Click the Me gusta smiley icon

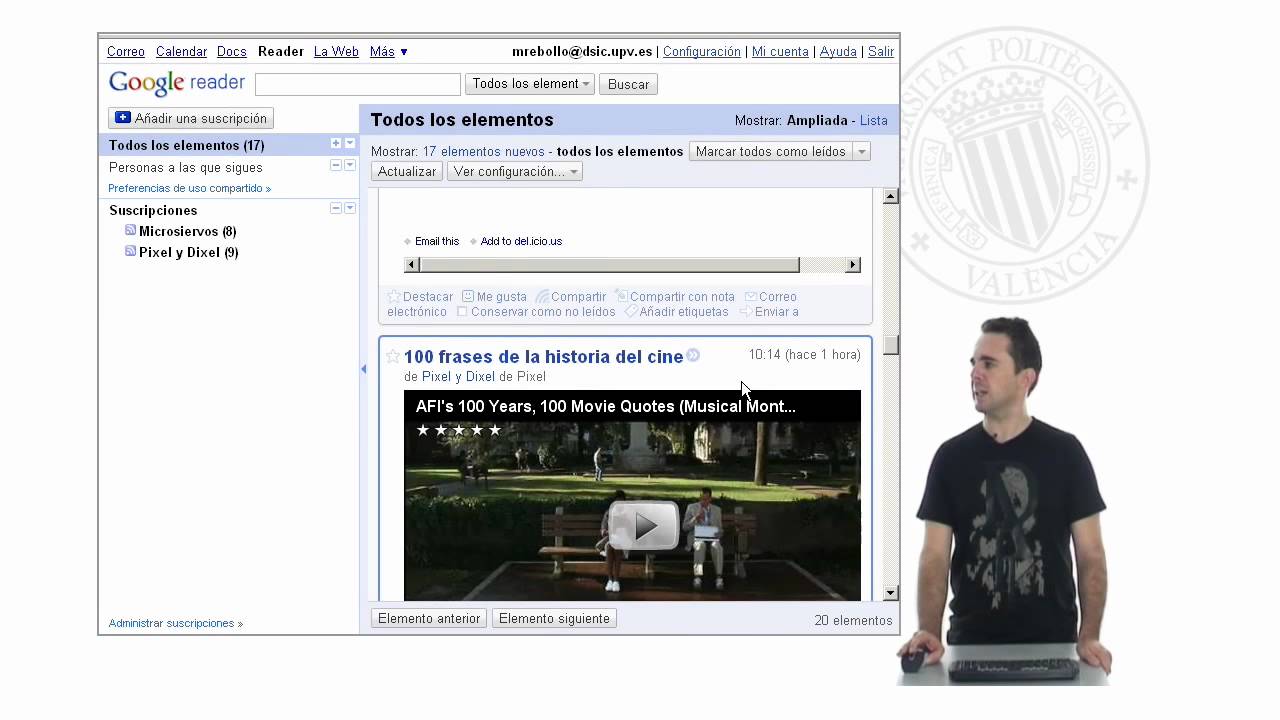point(468,296)
